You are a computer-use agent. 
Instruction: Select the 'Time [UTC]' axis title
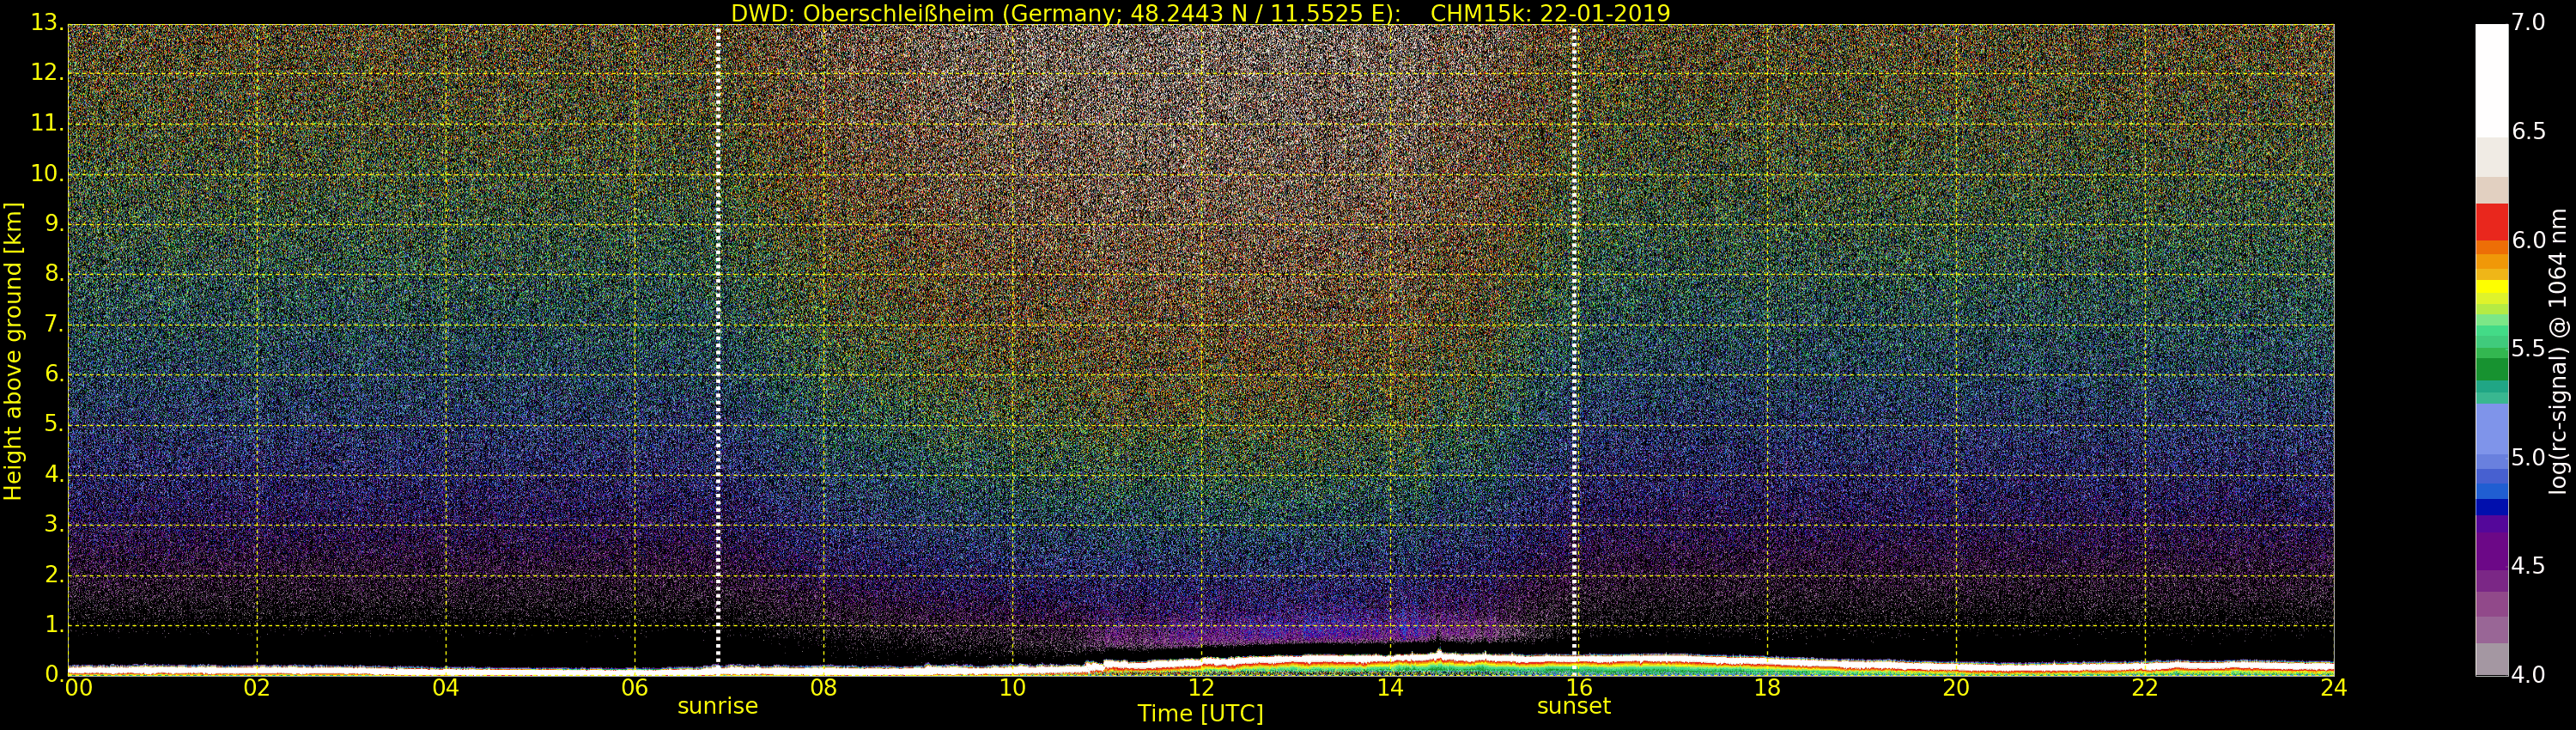pyautogui.click(x=1200, y=714)
